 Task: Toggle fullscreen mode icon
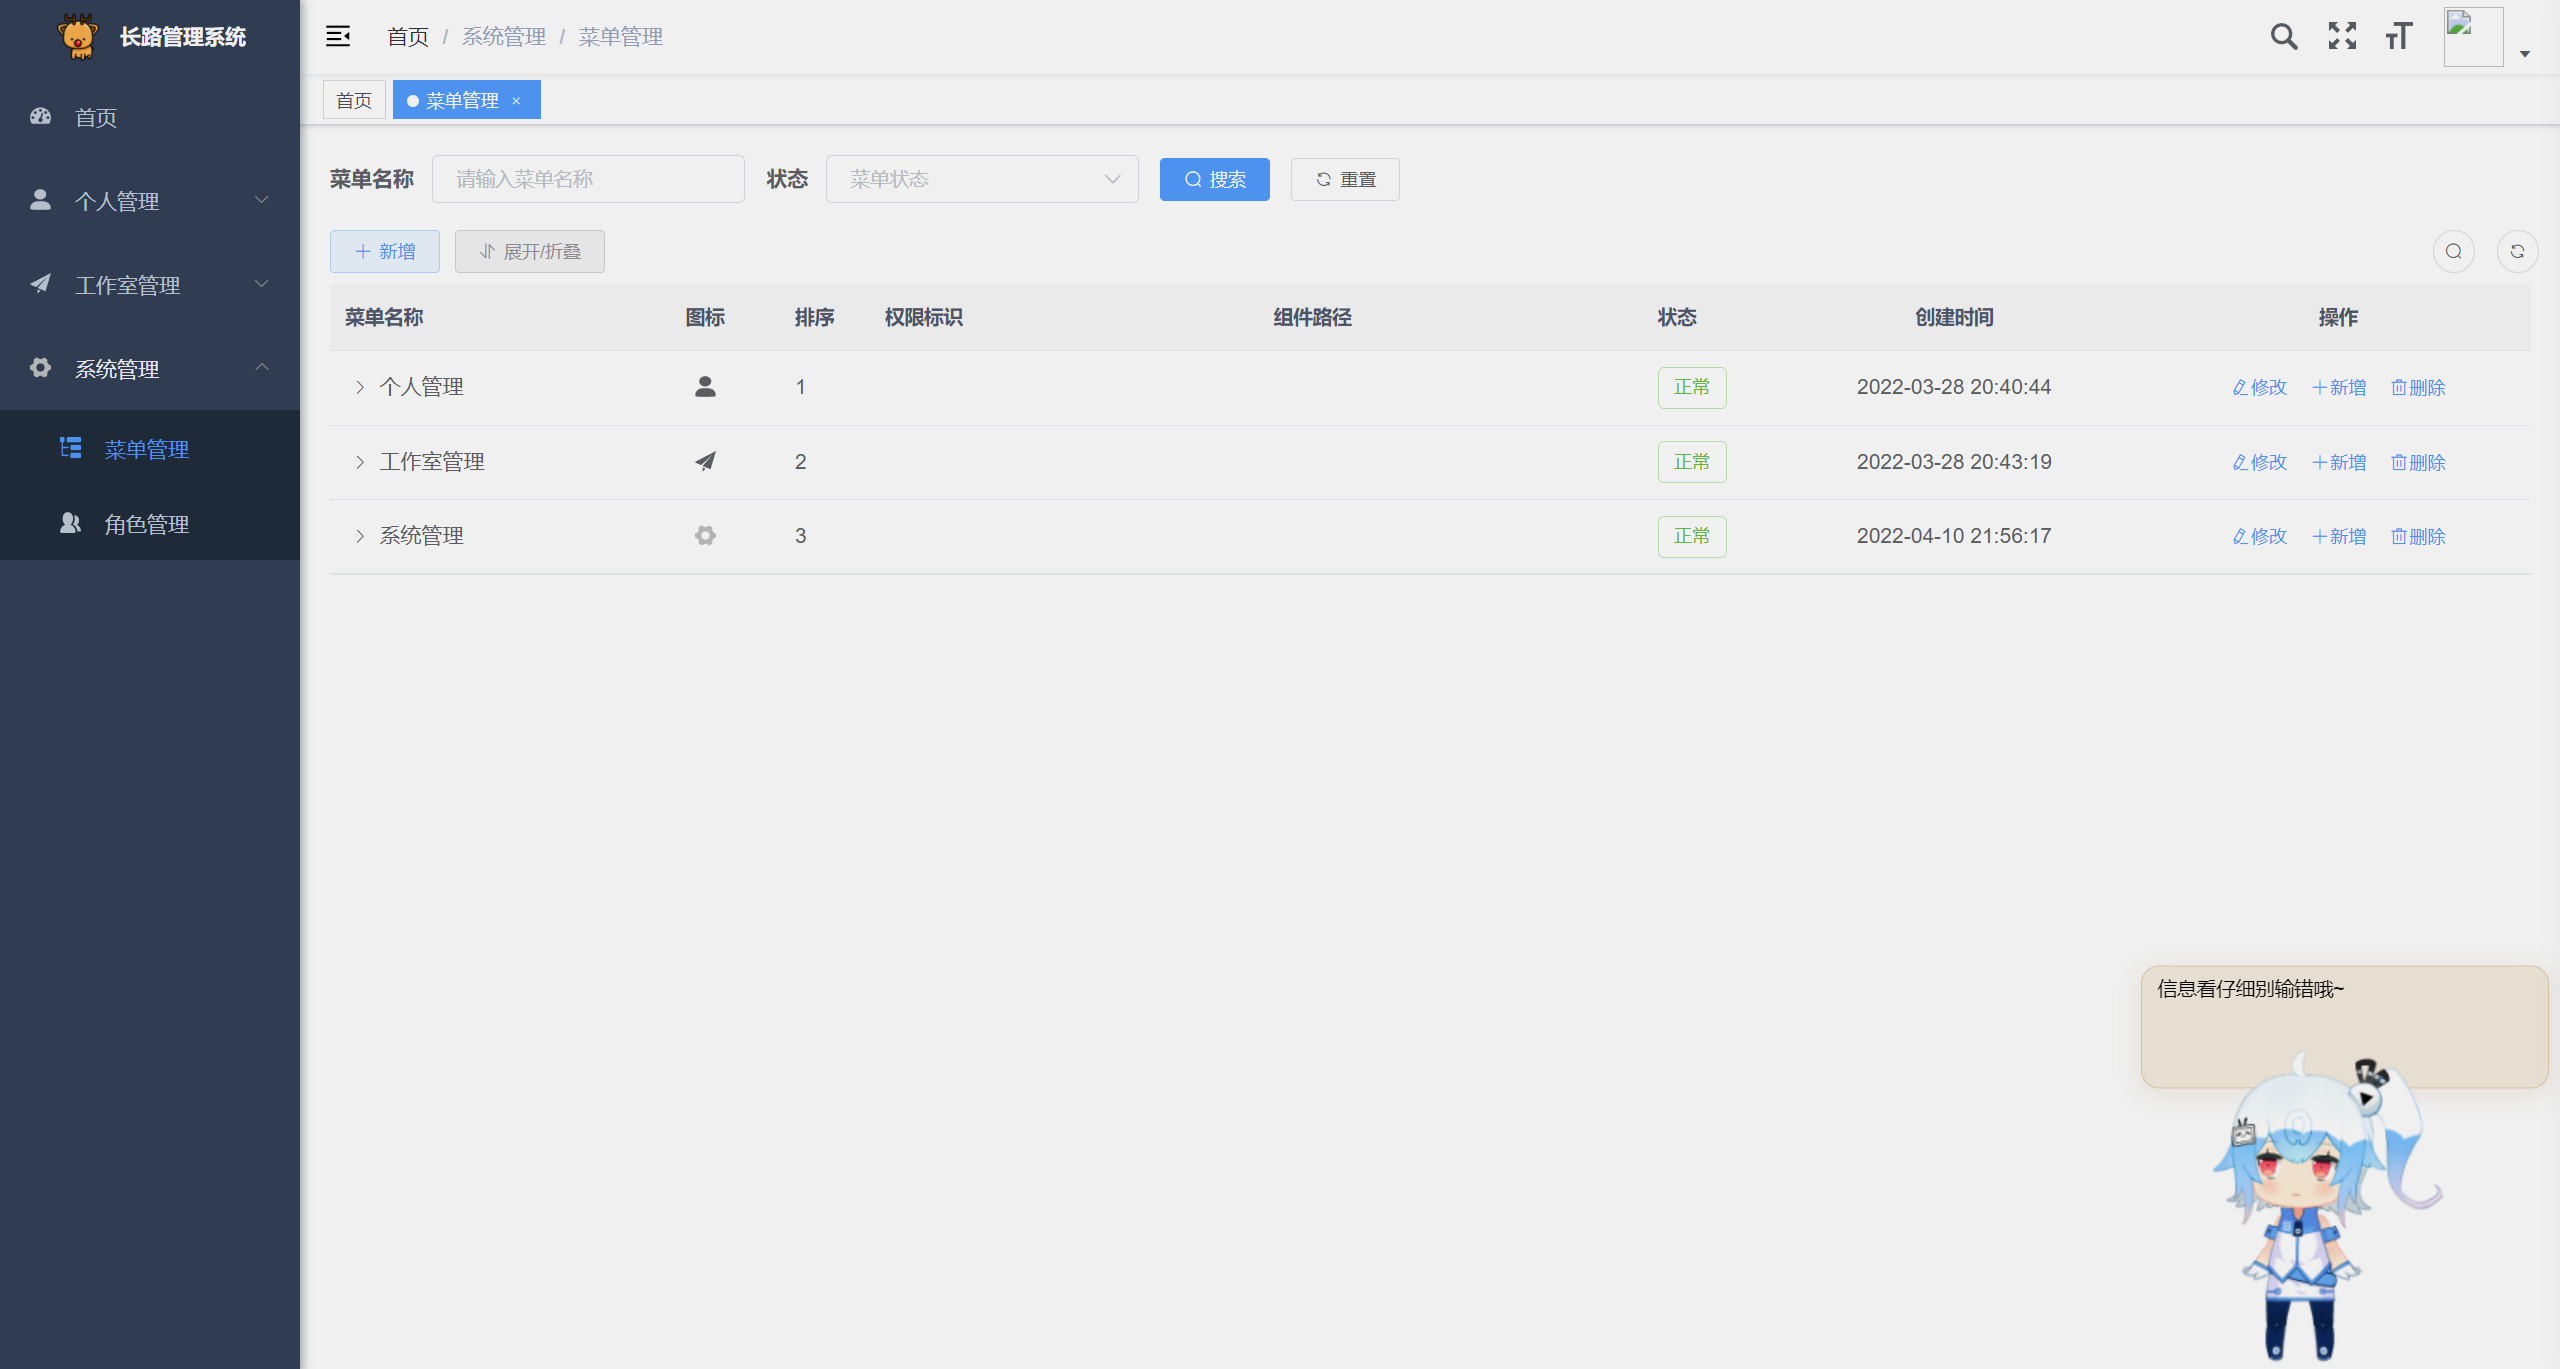point(2341,37)
